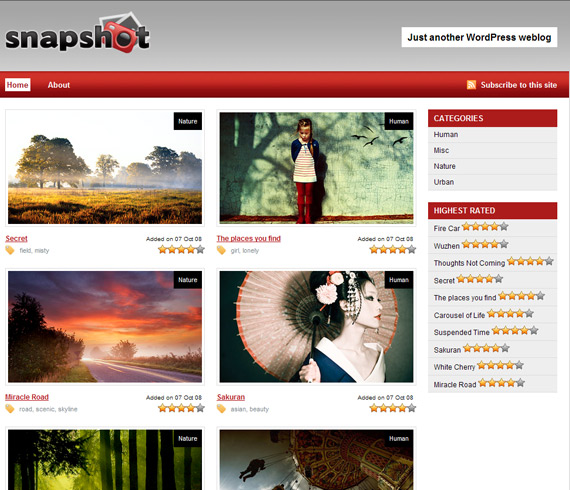Open Thoughts Not Coming in Highest Rated
Screen dimensions: 570x490
click(469, 263)
